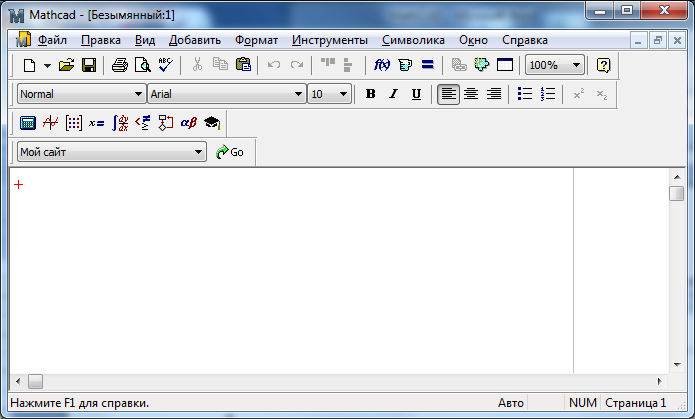Toggle Italic formatting
This screenshot has height=419, width=695.
(x=393, y=94)
